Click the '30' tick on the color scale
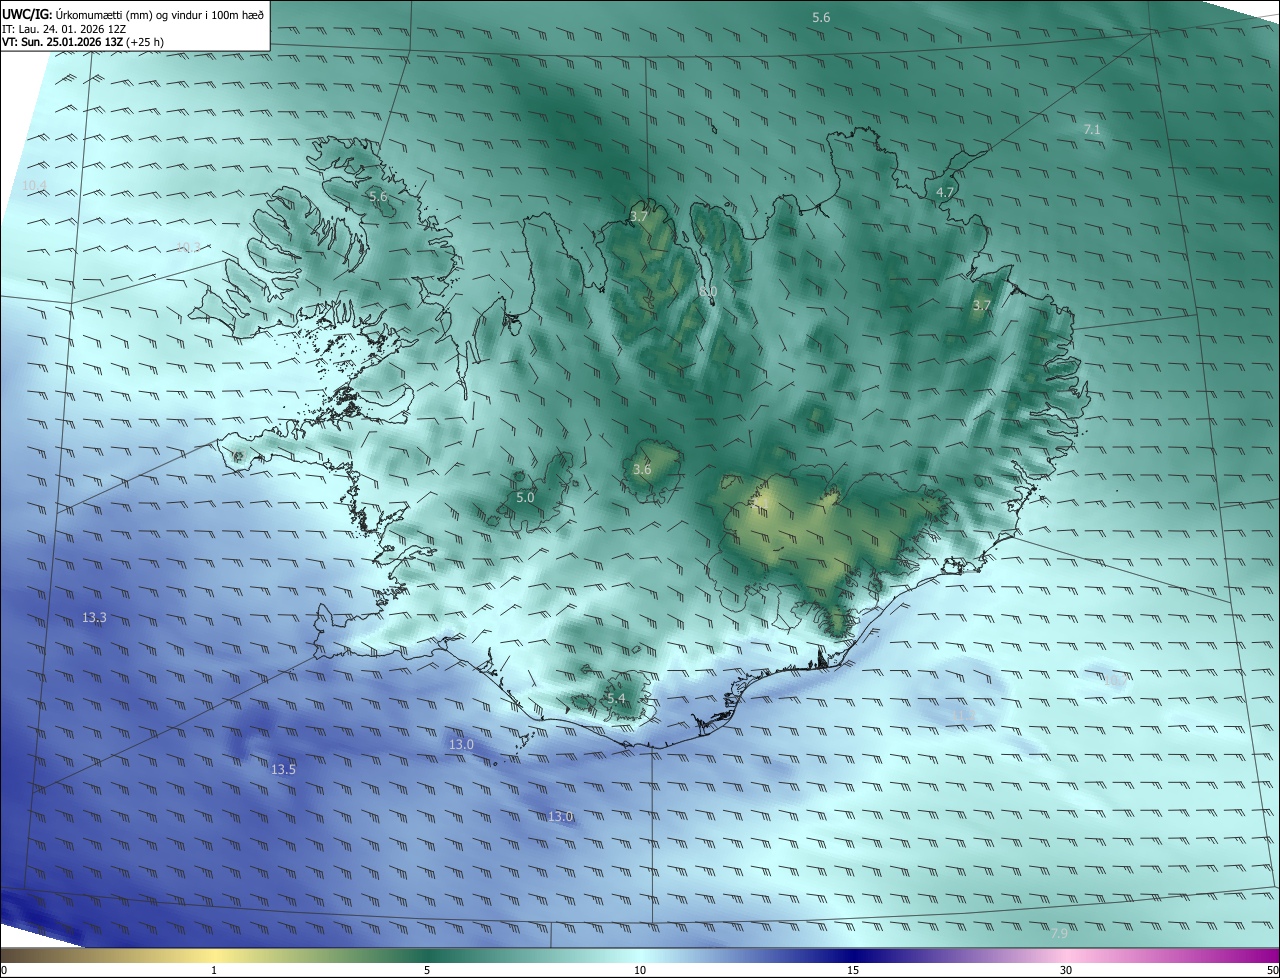Image resolution: width=1280 pixels, height=978 pixels. (1066, 970)
